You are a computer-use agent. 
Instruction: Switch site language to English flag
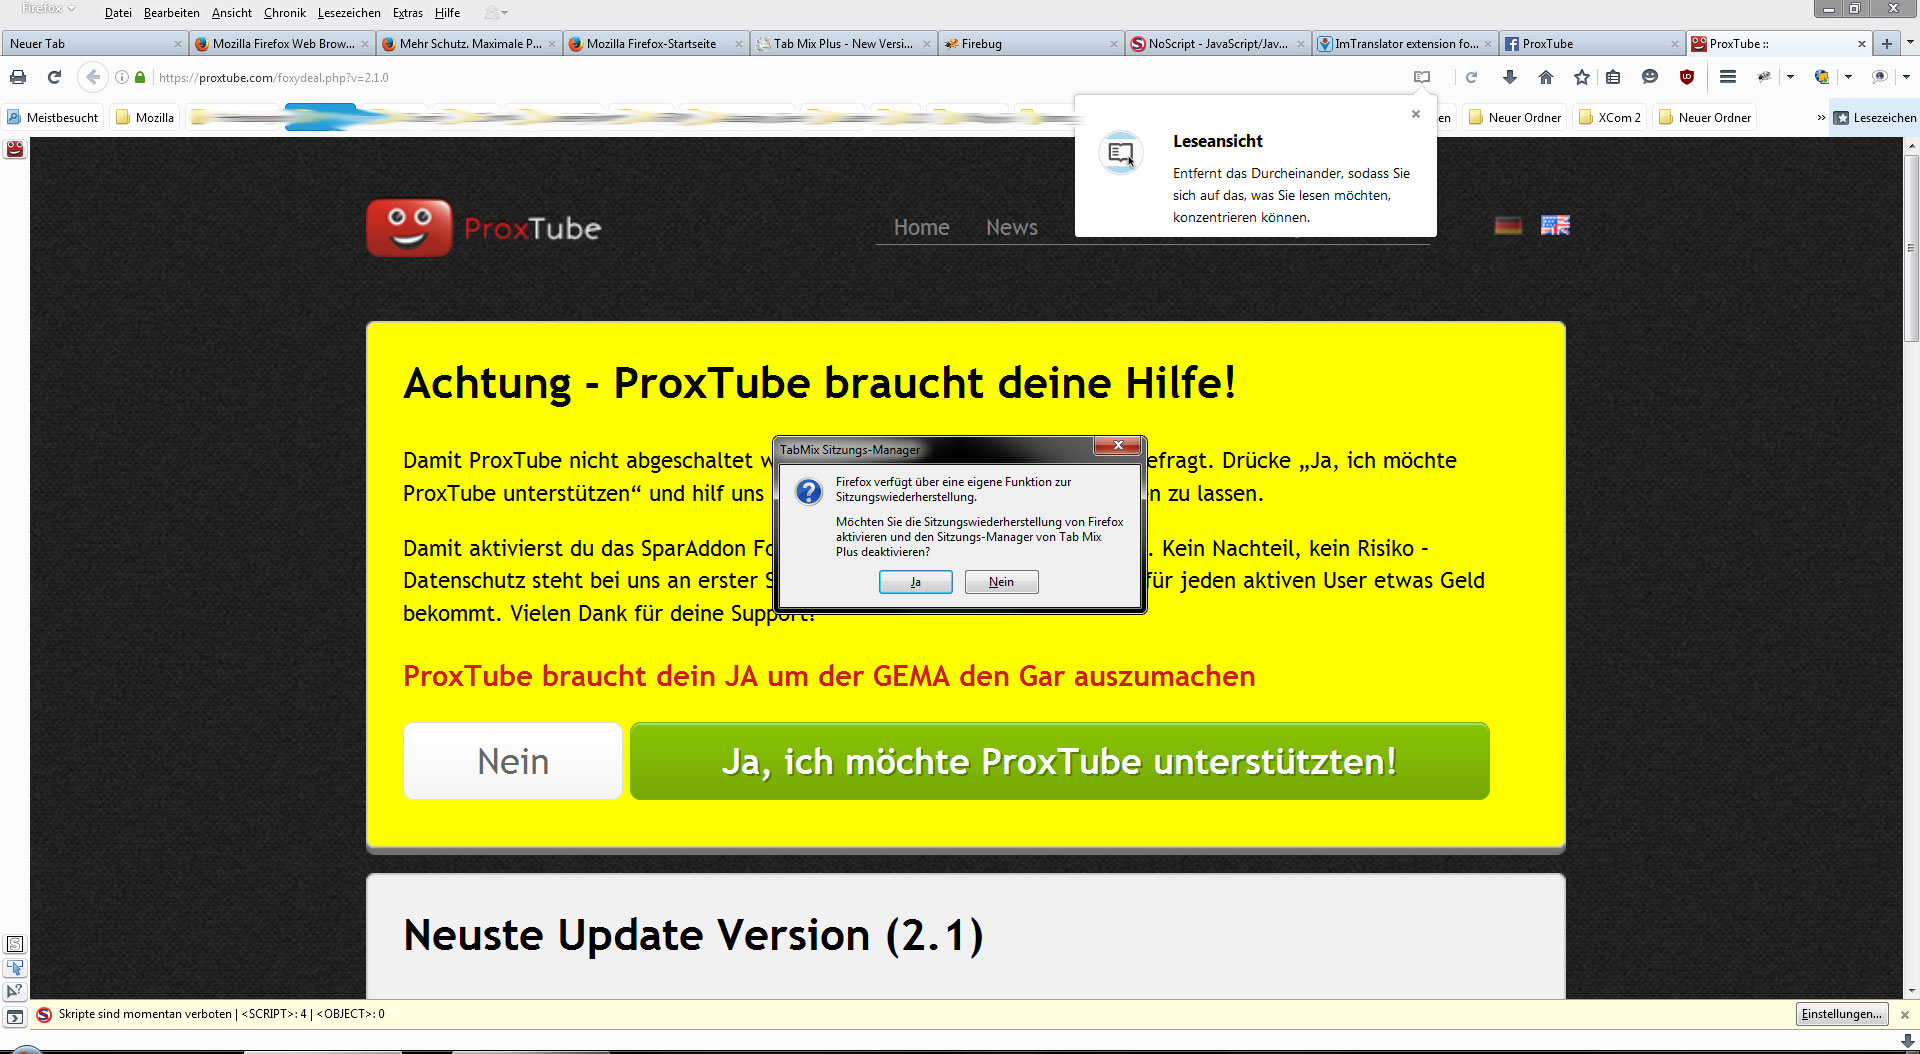click(x=1555, y=226)
